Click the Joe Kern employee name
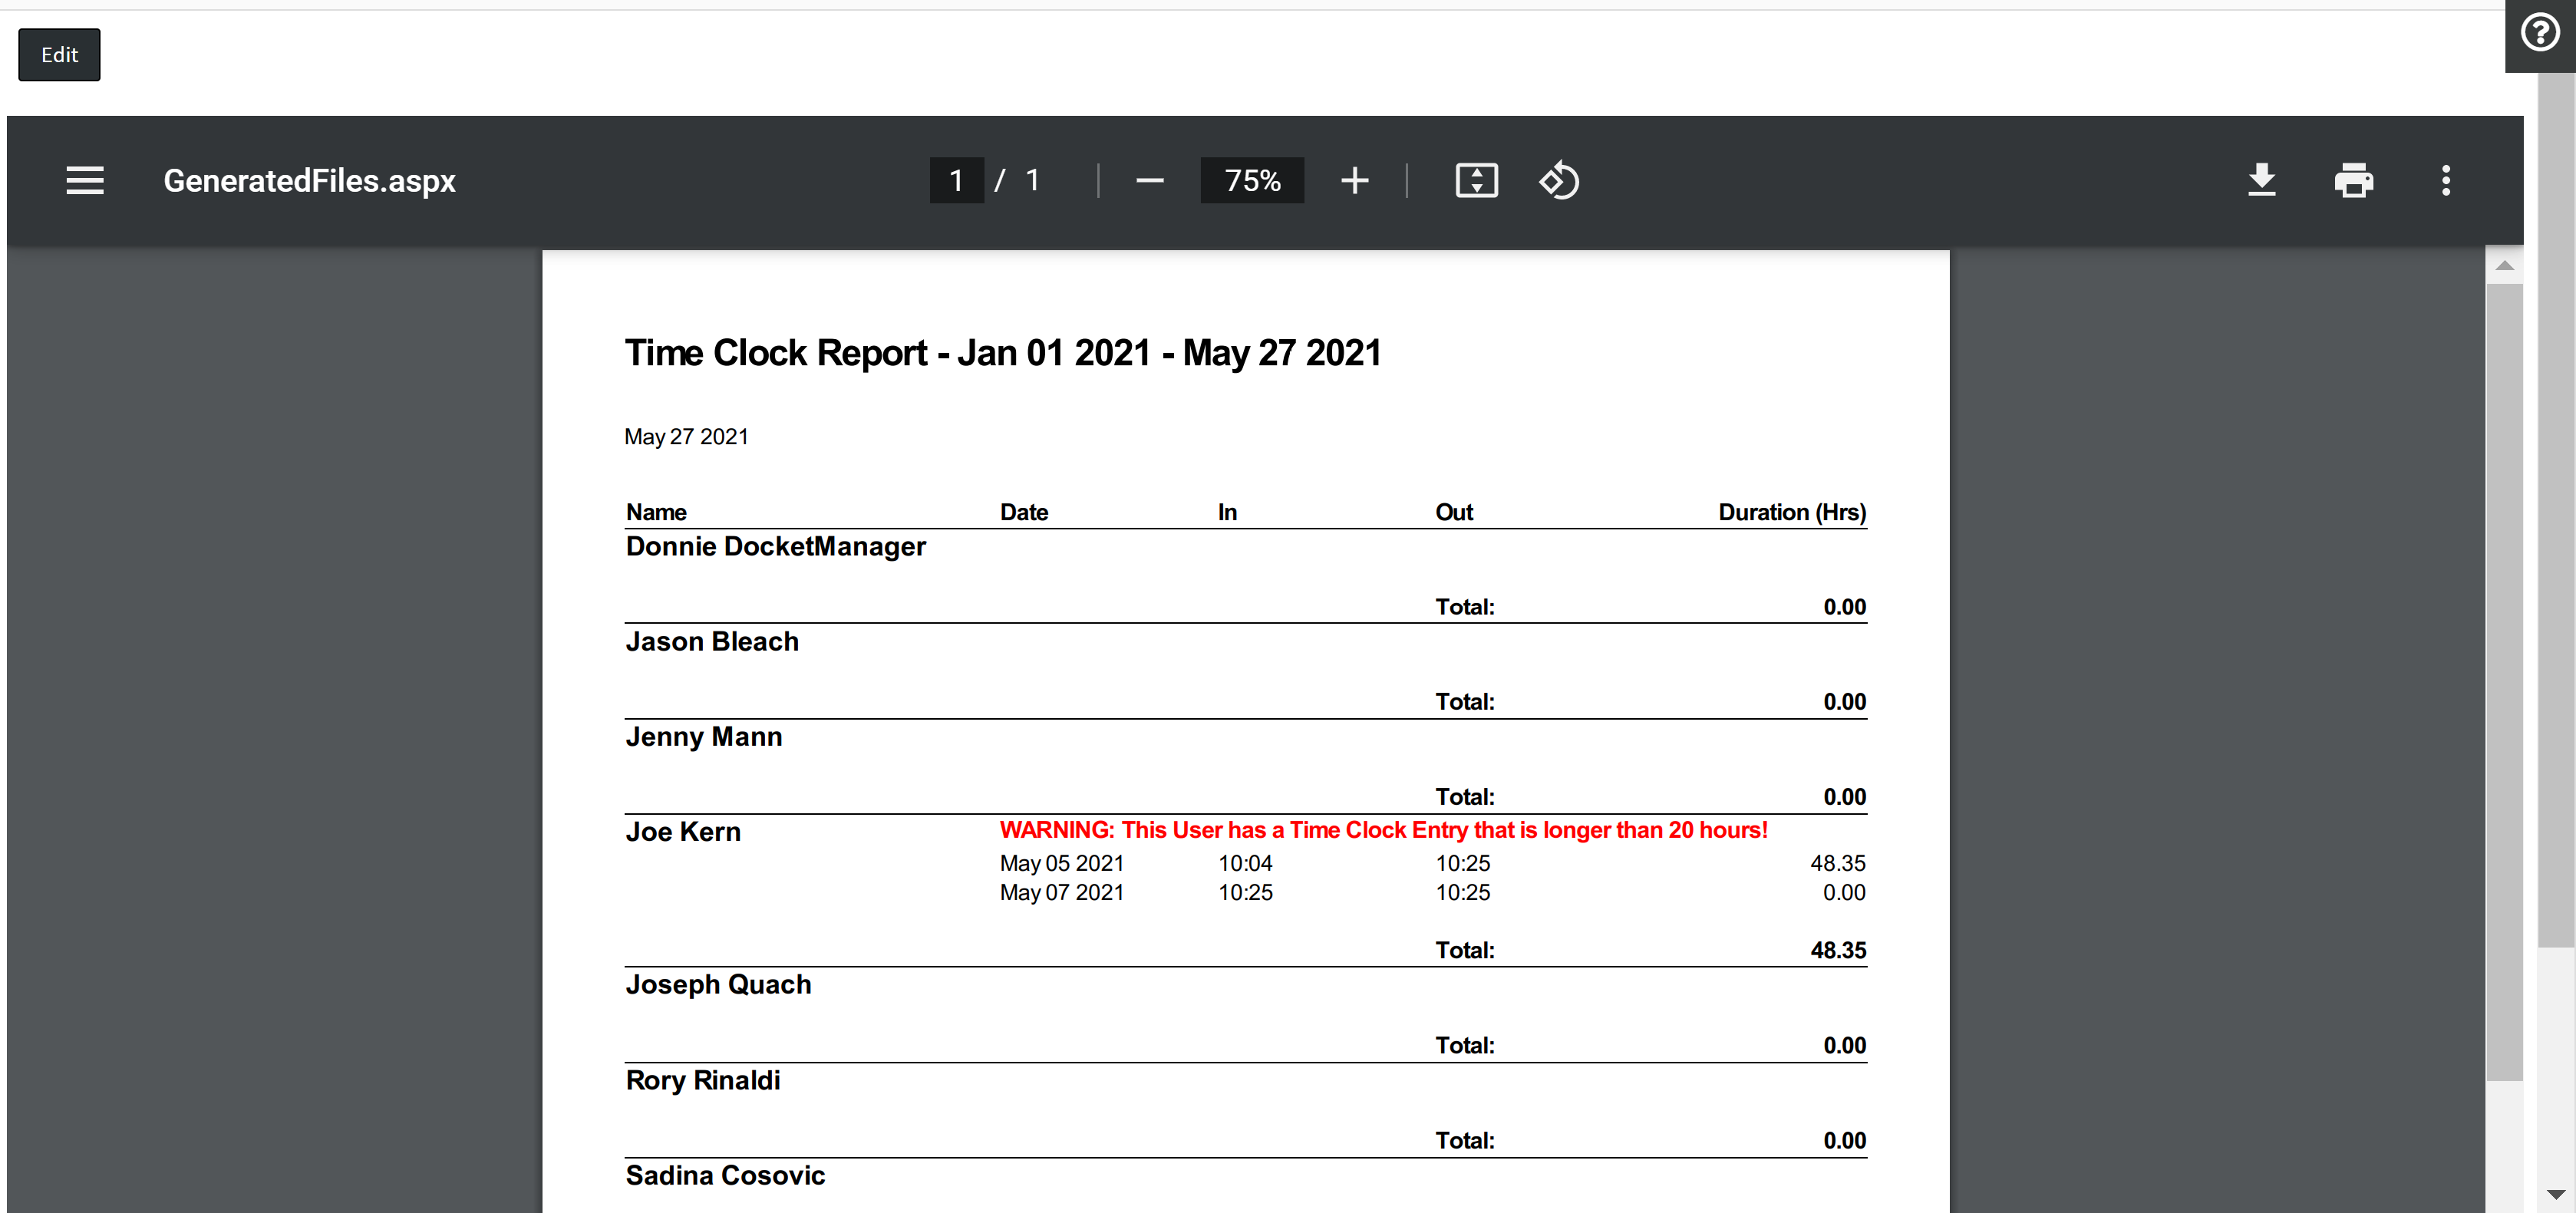This screenshot has height=1213, width=2576. coord(683,832)
